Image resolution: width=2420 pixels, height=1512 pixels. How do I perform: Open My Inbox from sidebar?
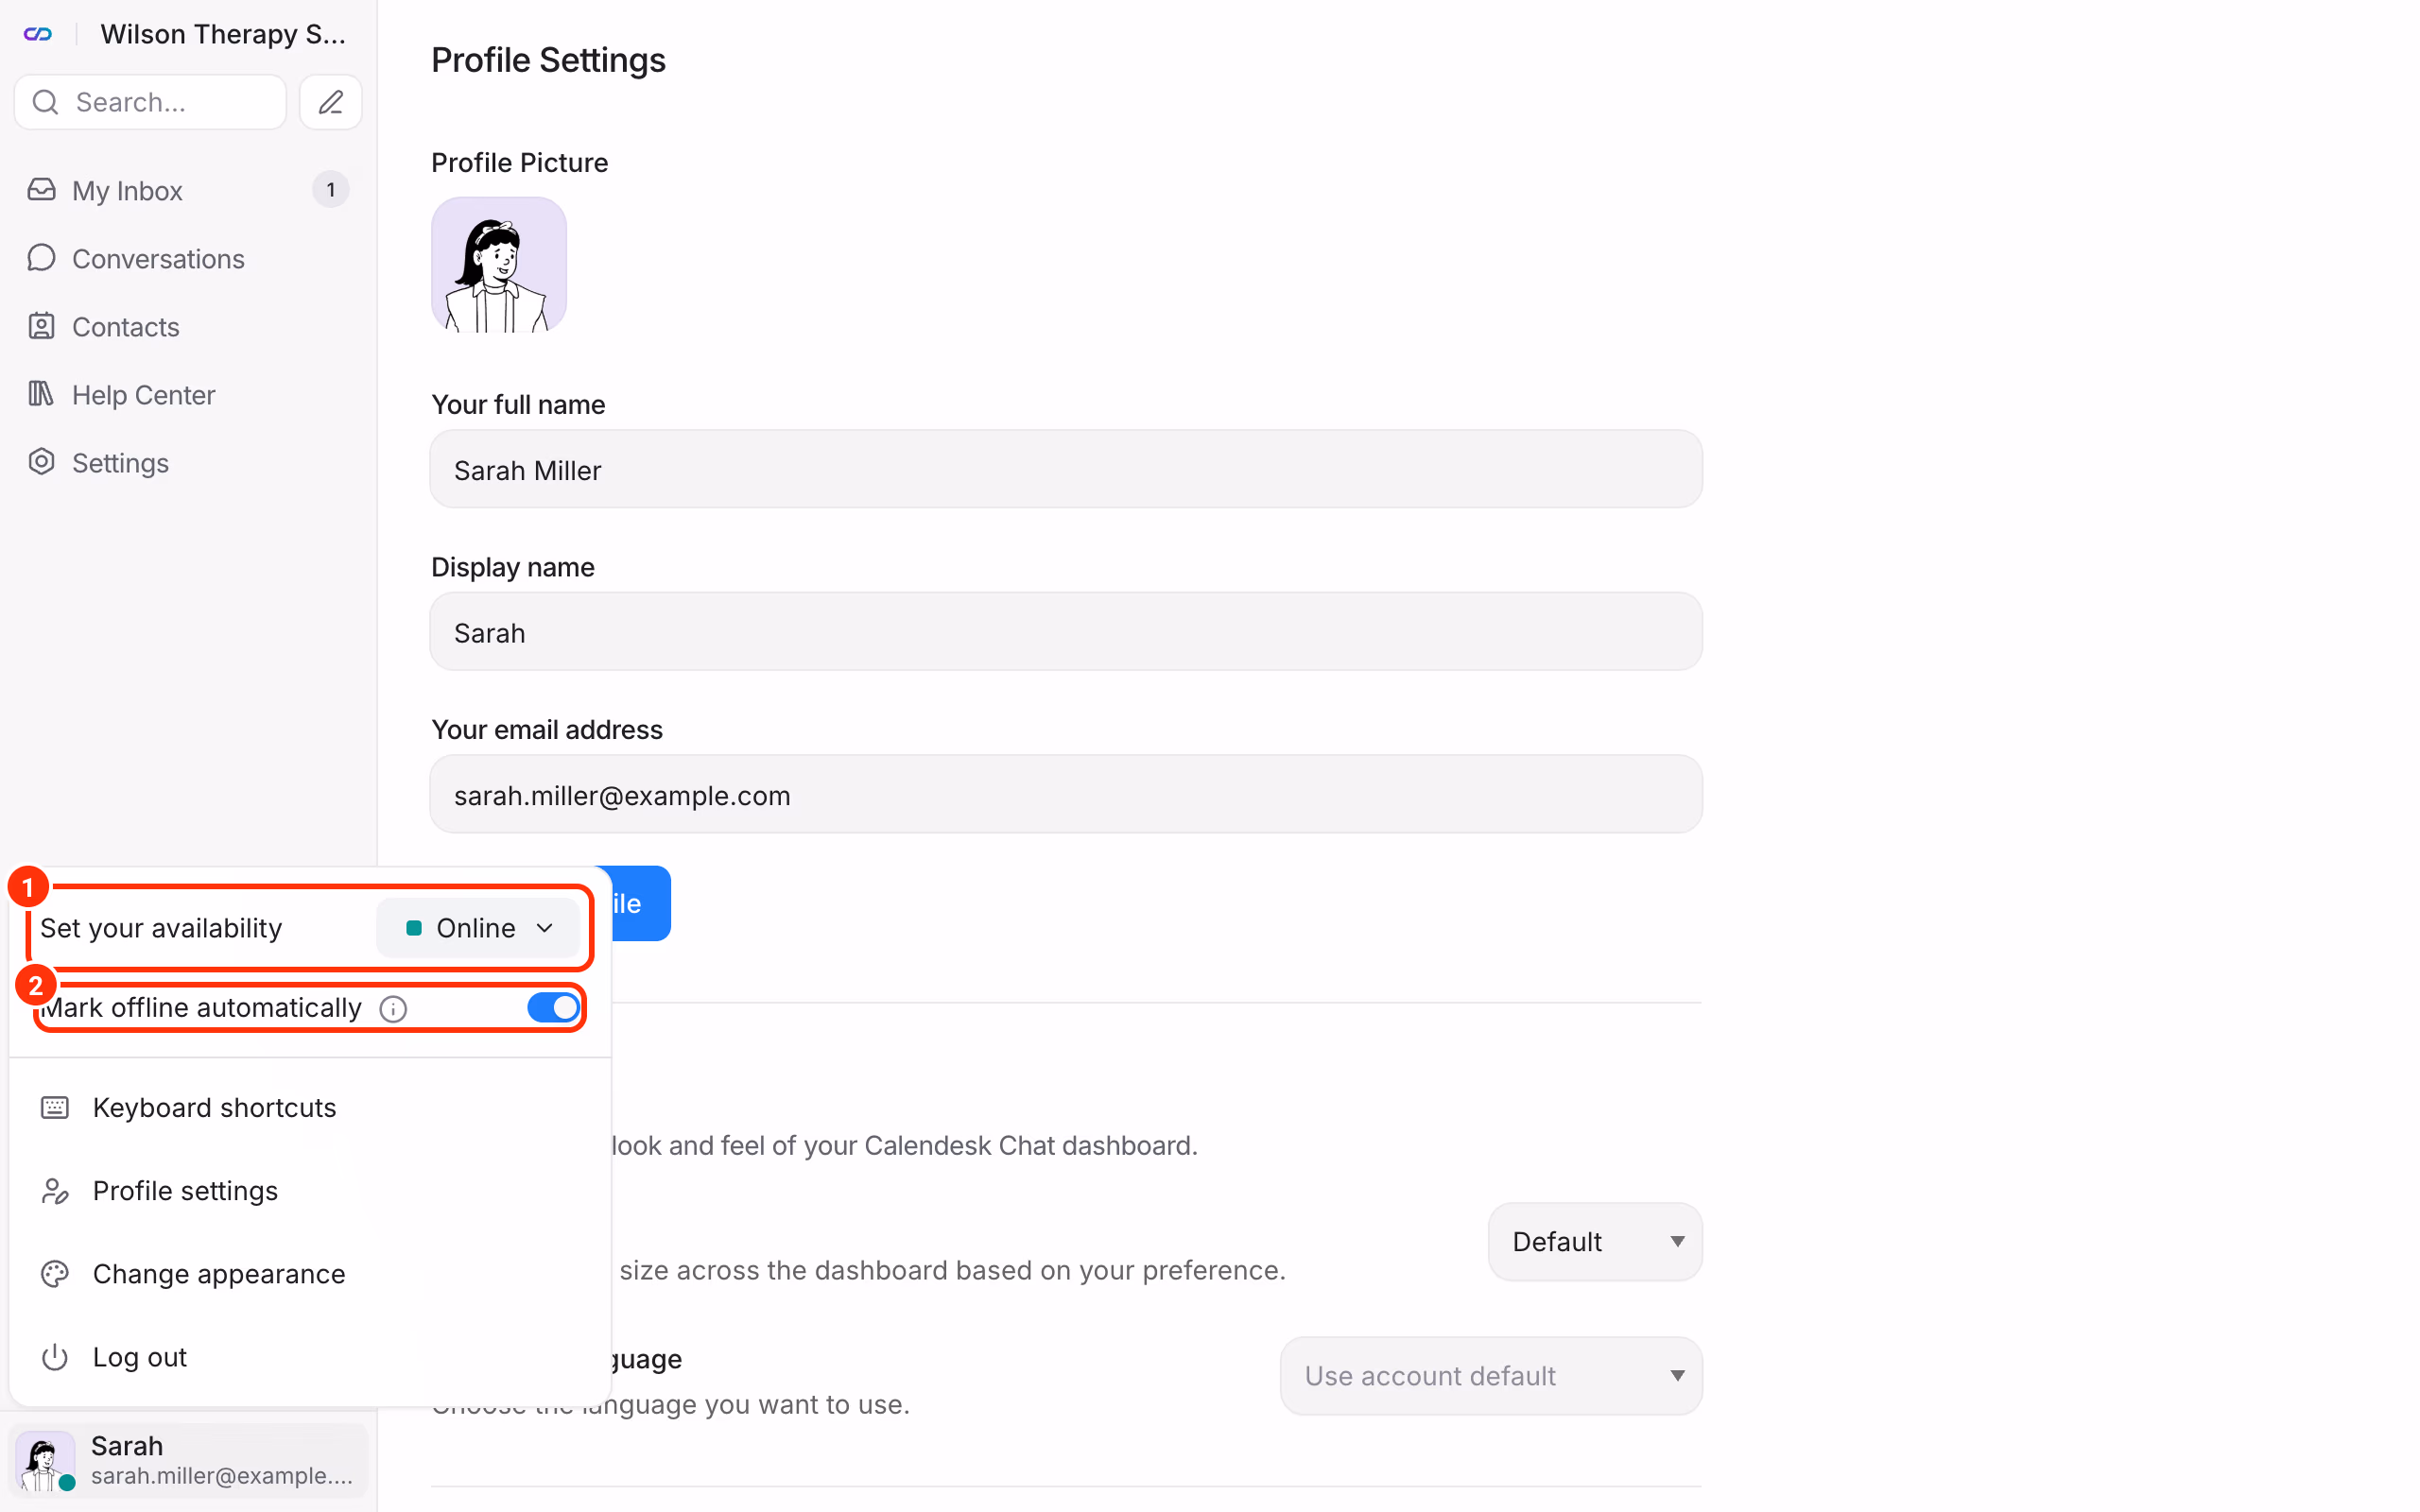pos(188,190)
